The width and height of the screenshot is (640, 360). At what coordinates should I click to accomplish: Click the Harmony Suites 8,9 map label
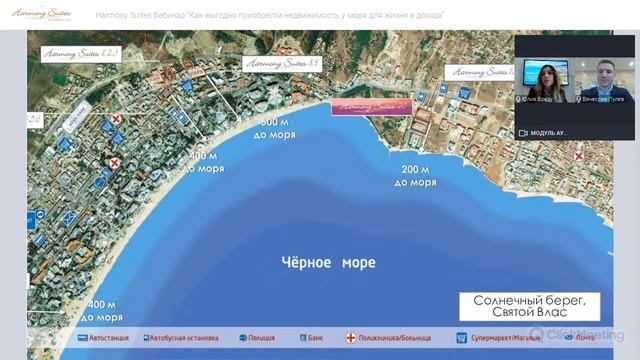[x=282, y=64]
